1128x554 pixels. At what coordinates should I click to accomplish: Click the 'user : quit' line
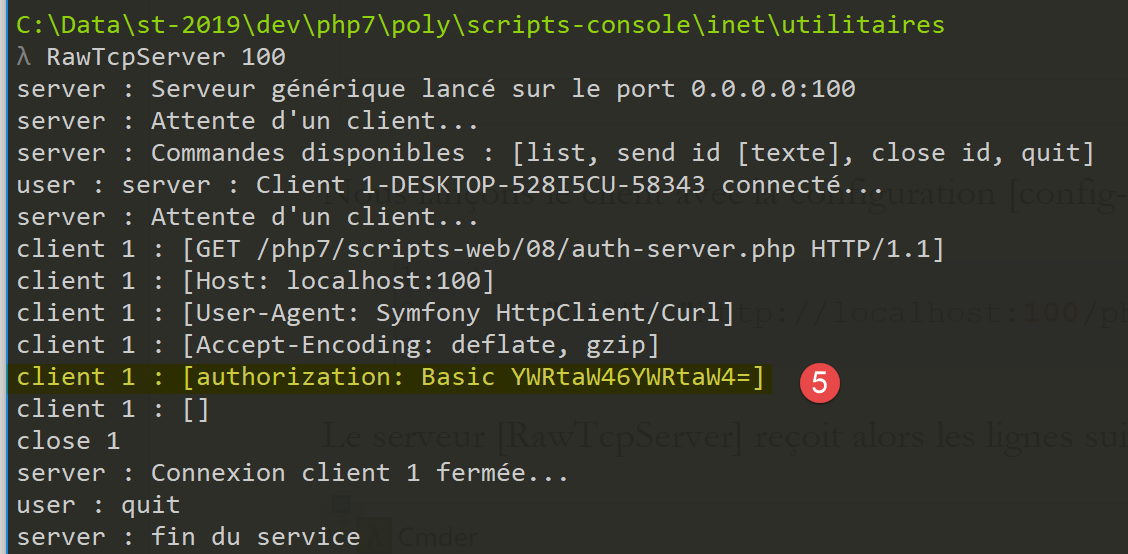[x=98, y=505]
